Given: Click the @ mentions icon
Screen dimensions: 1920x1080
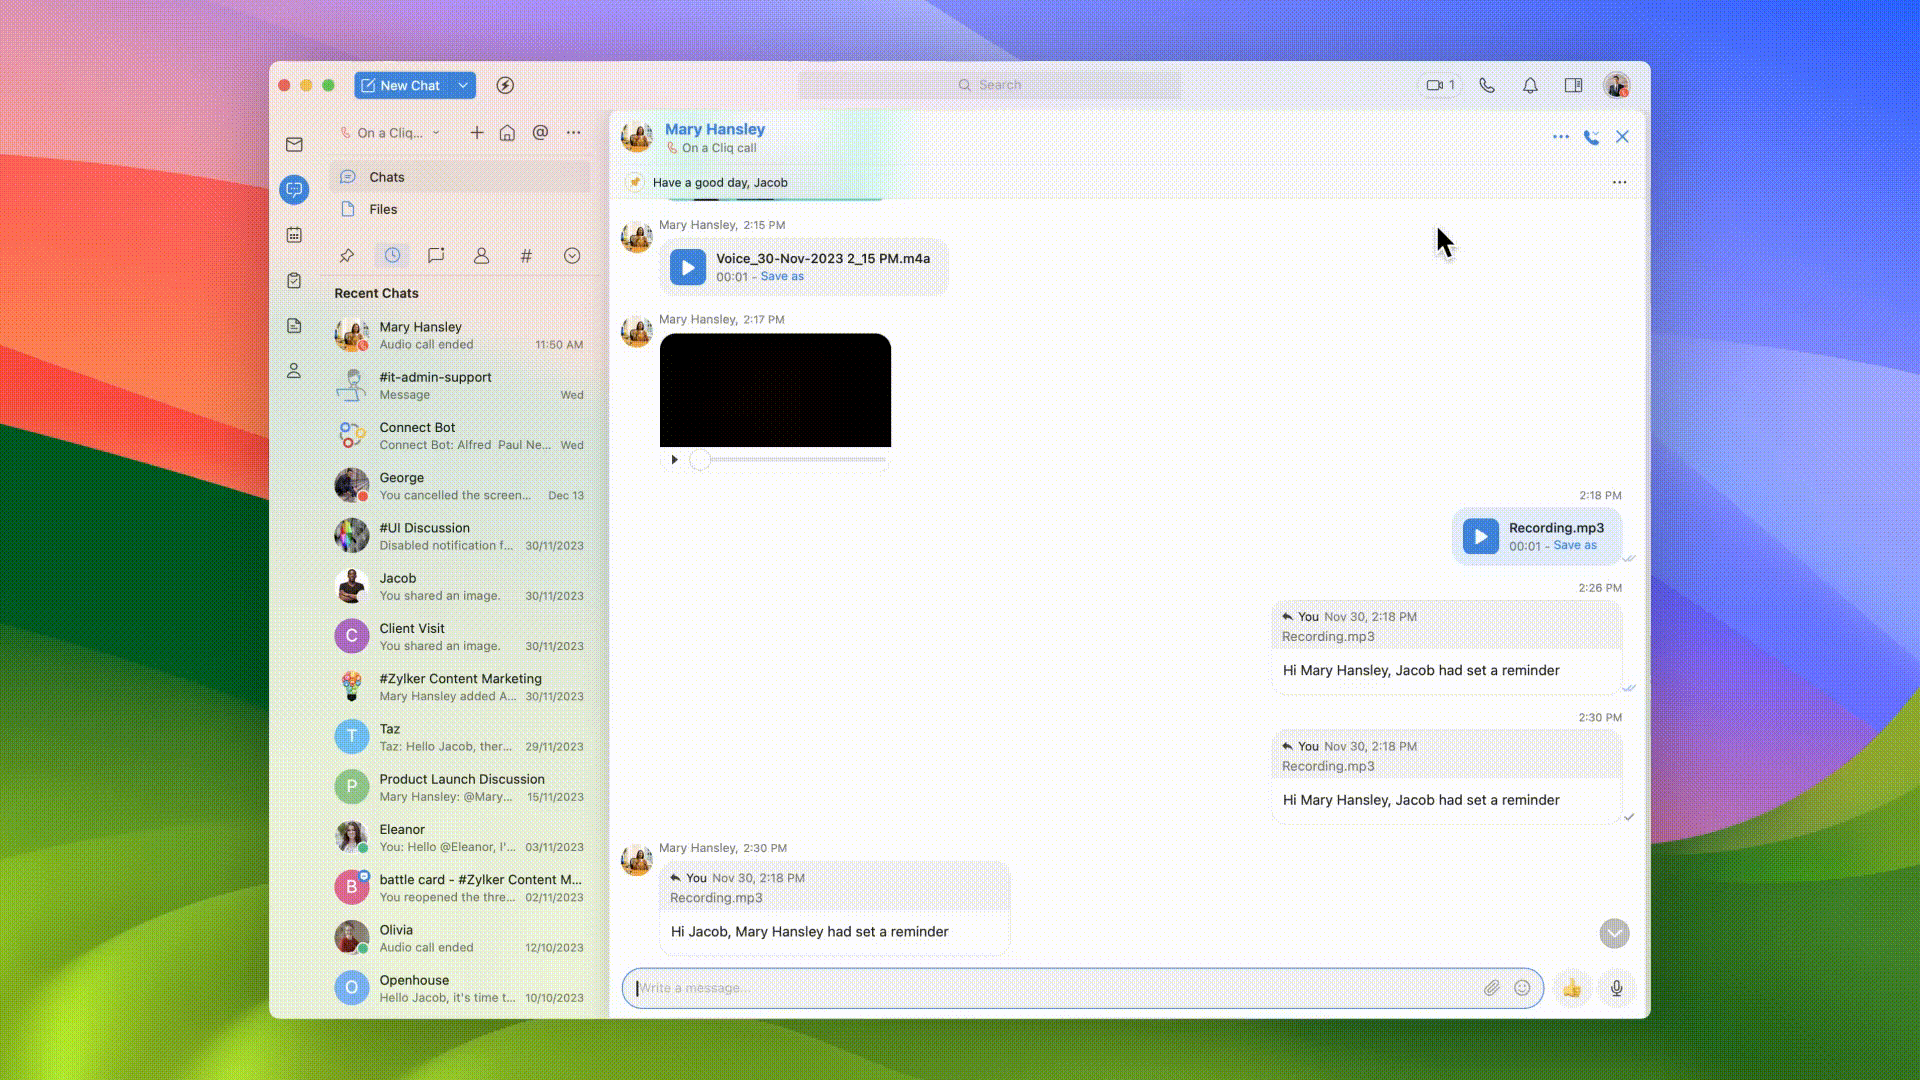Looking at the screenshot, I should click(540, 133).
